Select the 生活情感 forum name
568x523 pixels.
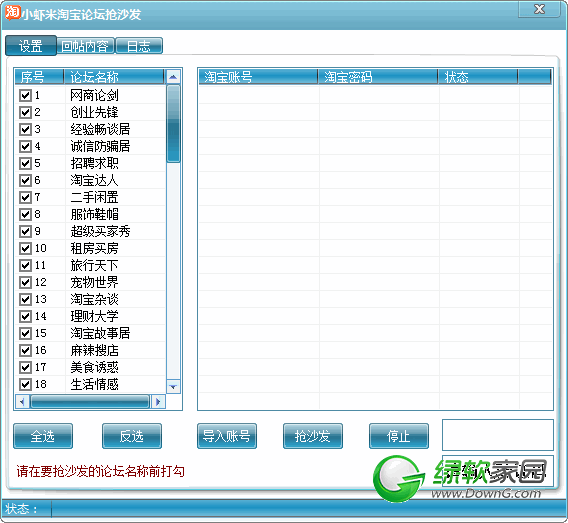tap(94, 384)
